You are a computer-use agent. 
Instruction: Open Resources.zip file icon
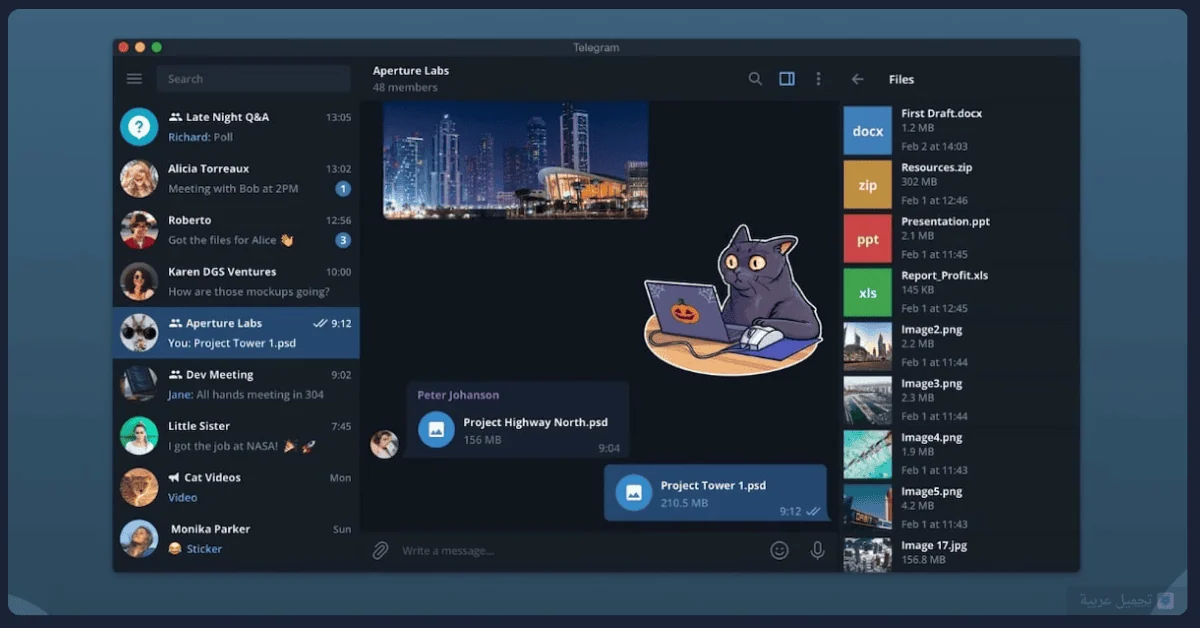pyautogui.click(x=867, y=185)
